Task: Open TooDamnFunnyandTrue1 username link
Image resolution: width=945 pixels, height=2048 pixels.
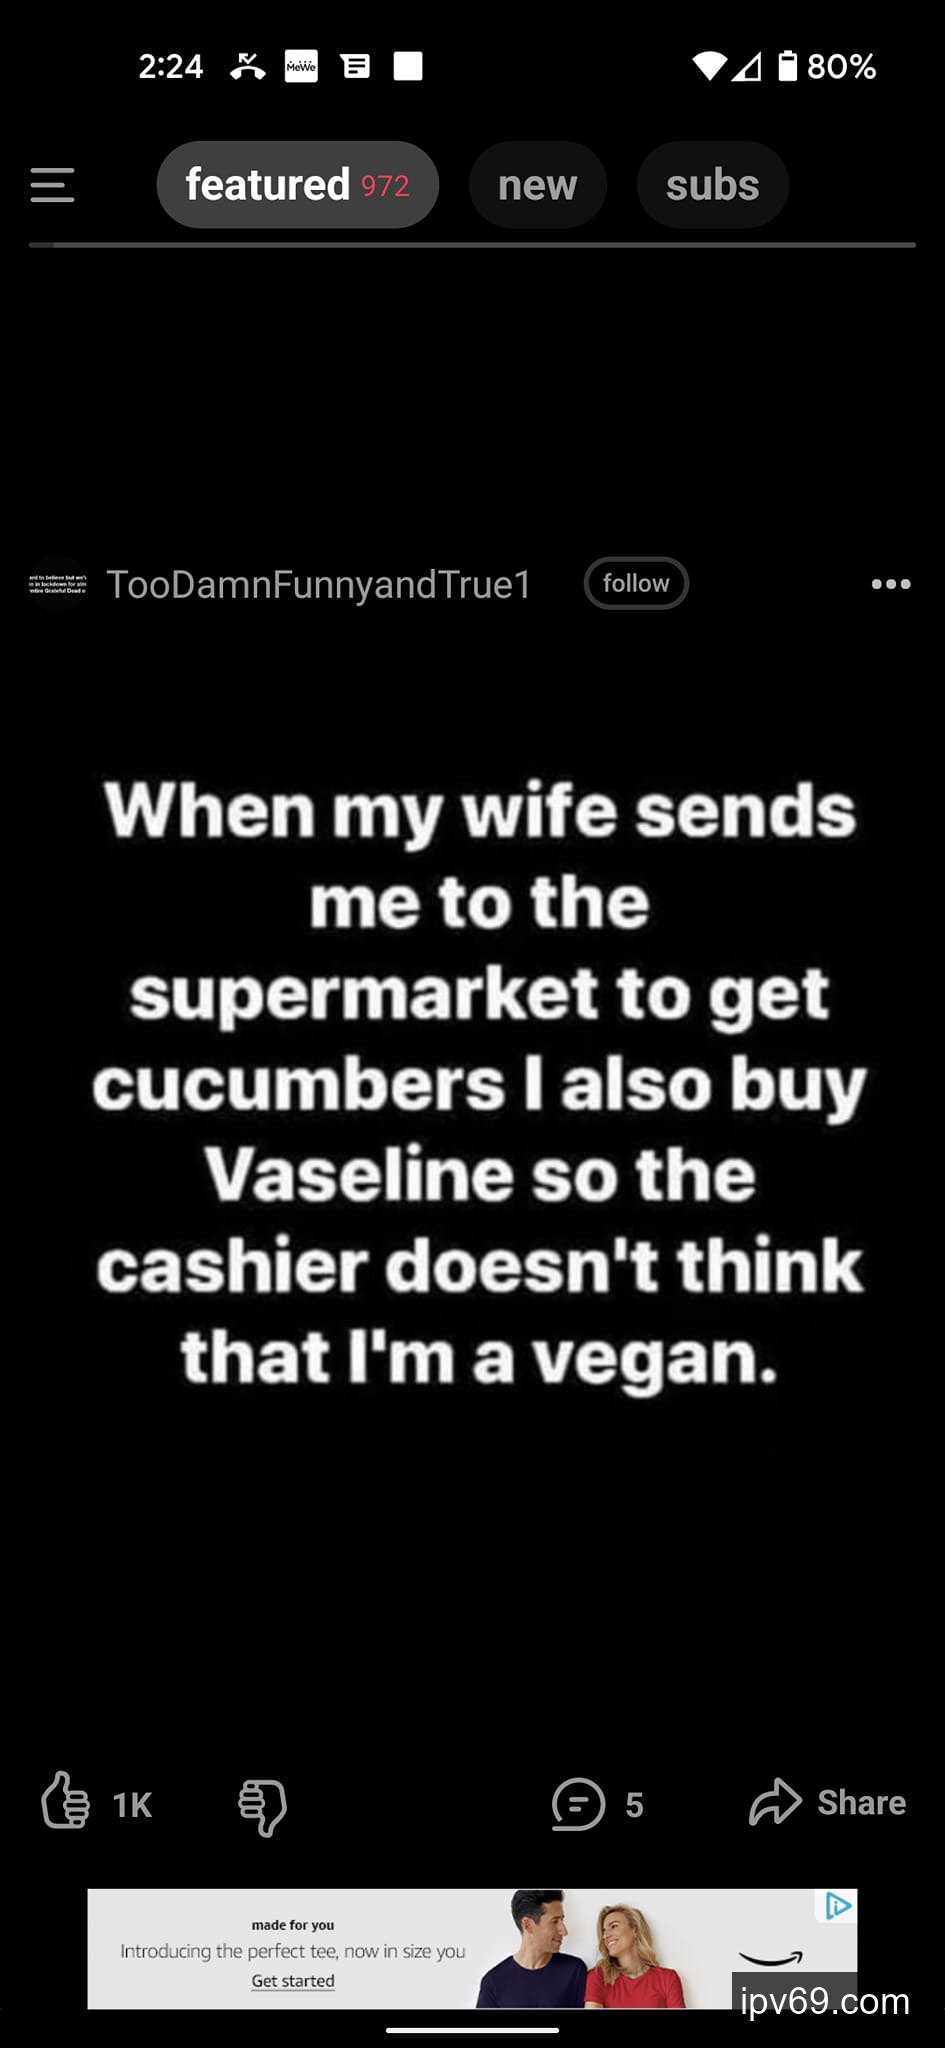Action: point(319,585)
